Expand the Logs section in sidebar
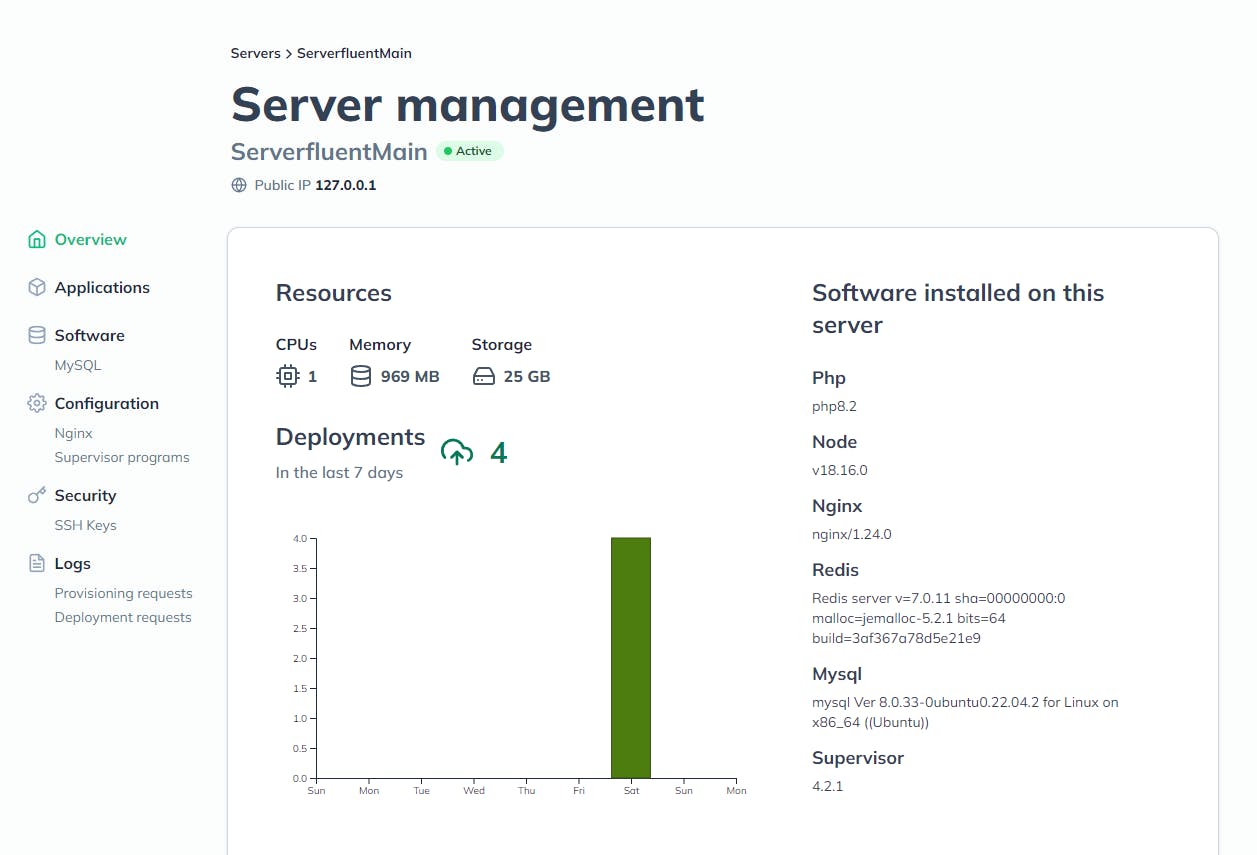 click(71, 563)
